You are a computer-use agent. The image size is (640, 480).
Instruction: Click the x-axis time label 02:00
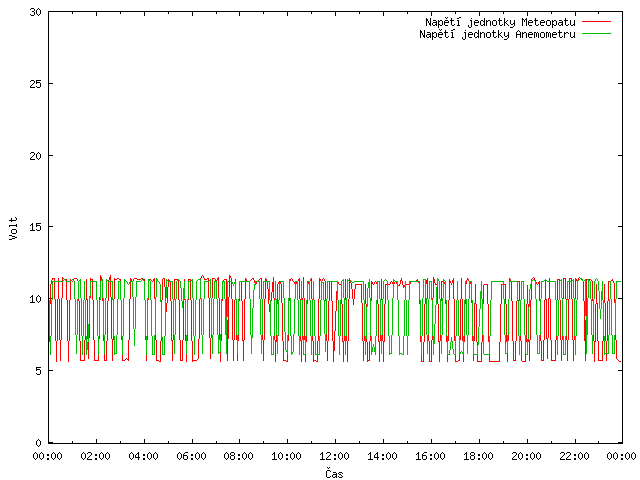(96, 456)
